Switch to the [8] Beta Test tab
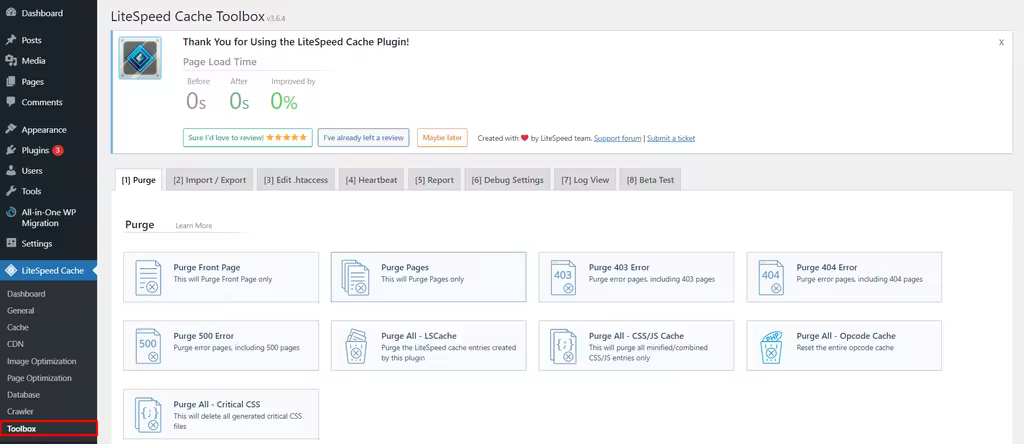 point(650,180)
